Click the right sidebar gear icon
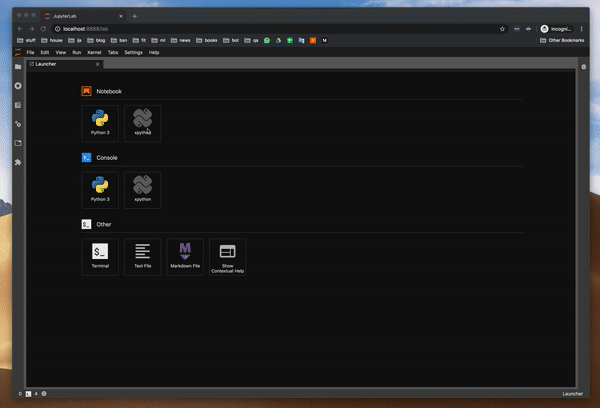600x408 pixels. pos(584,67)
